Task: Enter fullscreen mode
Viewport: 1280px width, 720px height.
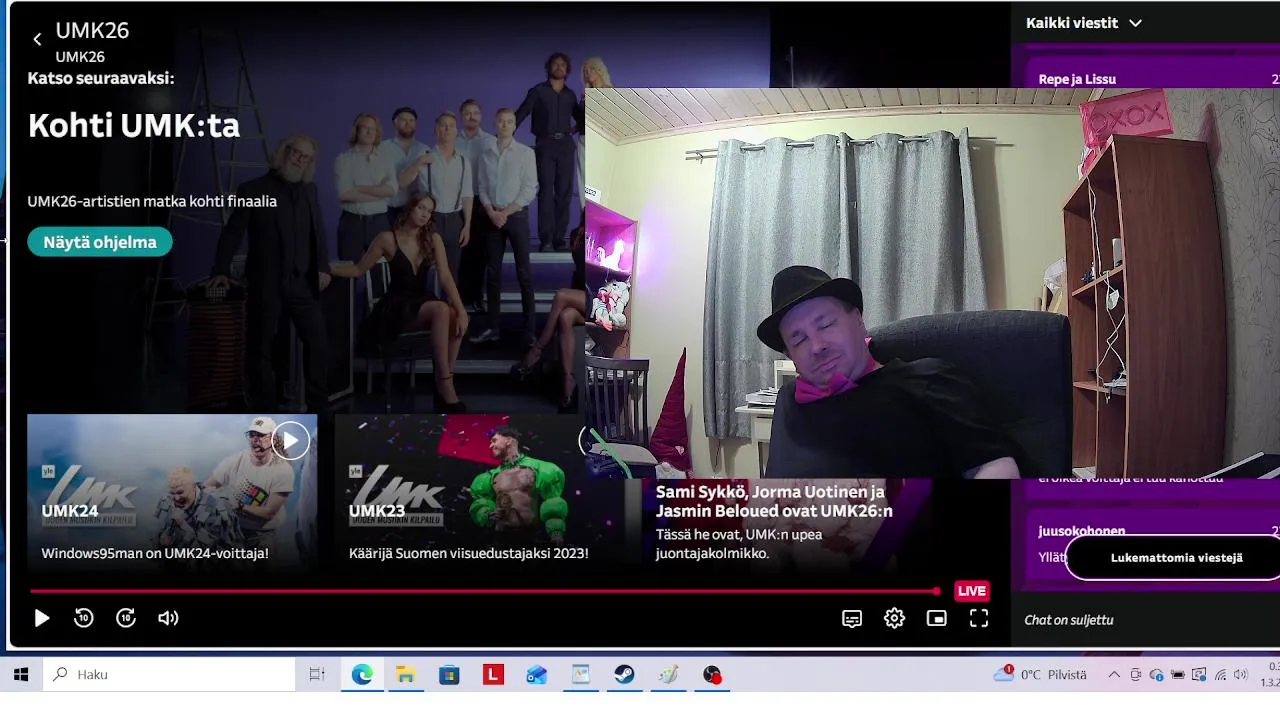Action: point(979,619)
